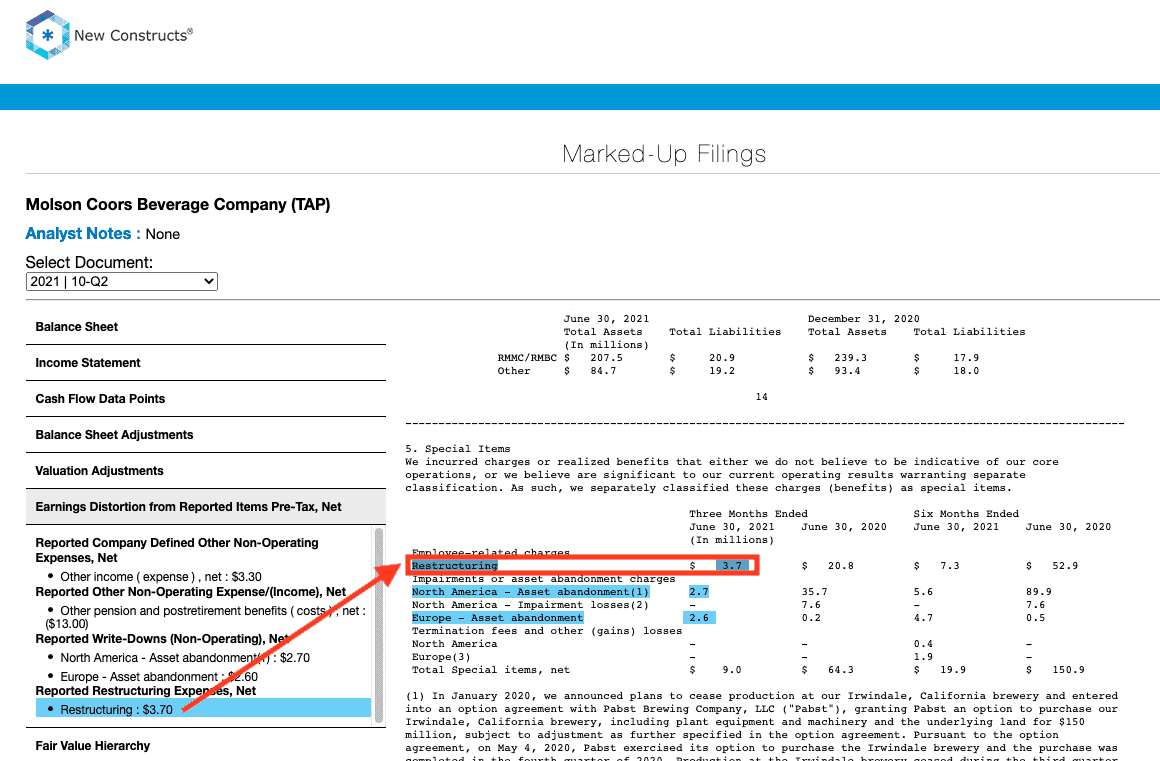Click the Total Special items, net row label
1160x761 pixels.
[490, 670]
